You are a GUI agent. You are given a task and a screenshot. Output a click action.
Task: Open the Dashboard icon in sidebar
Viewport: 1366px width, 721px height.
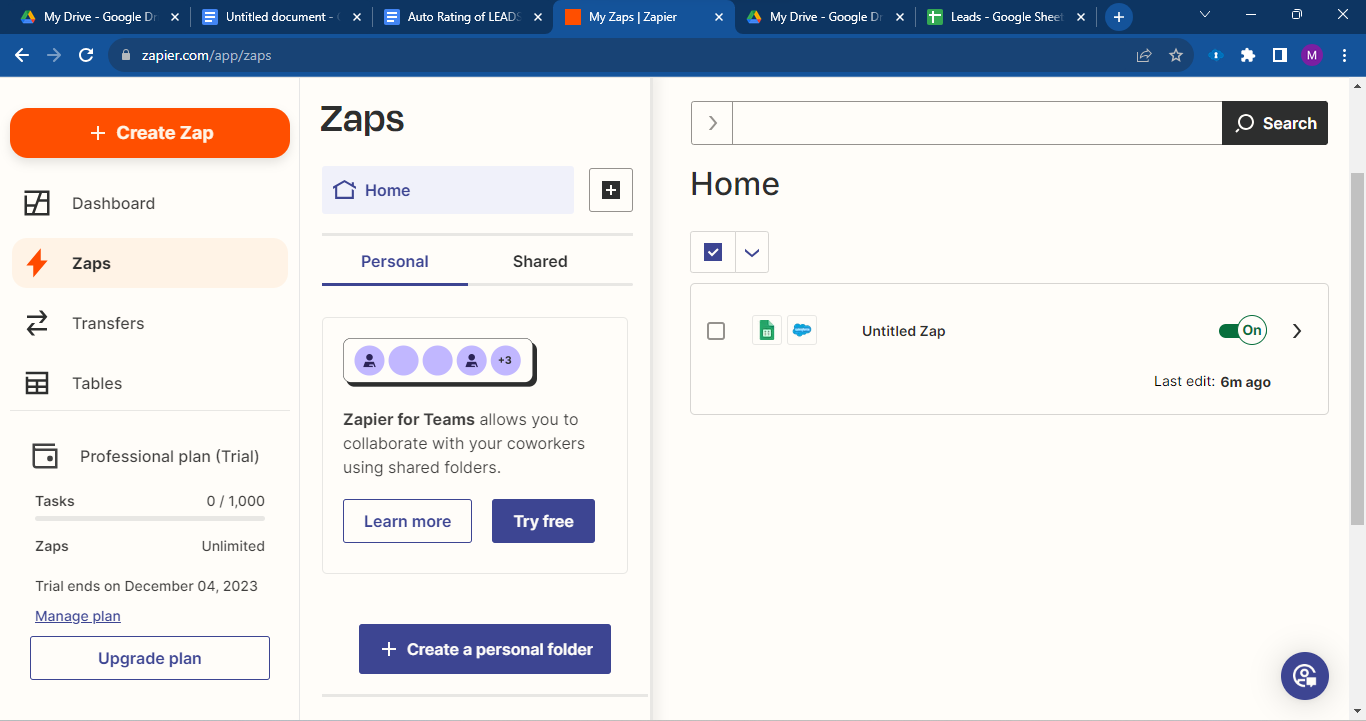(x=37, y=203)
